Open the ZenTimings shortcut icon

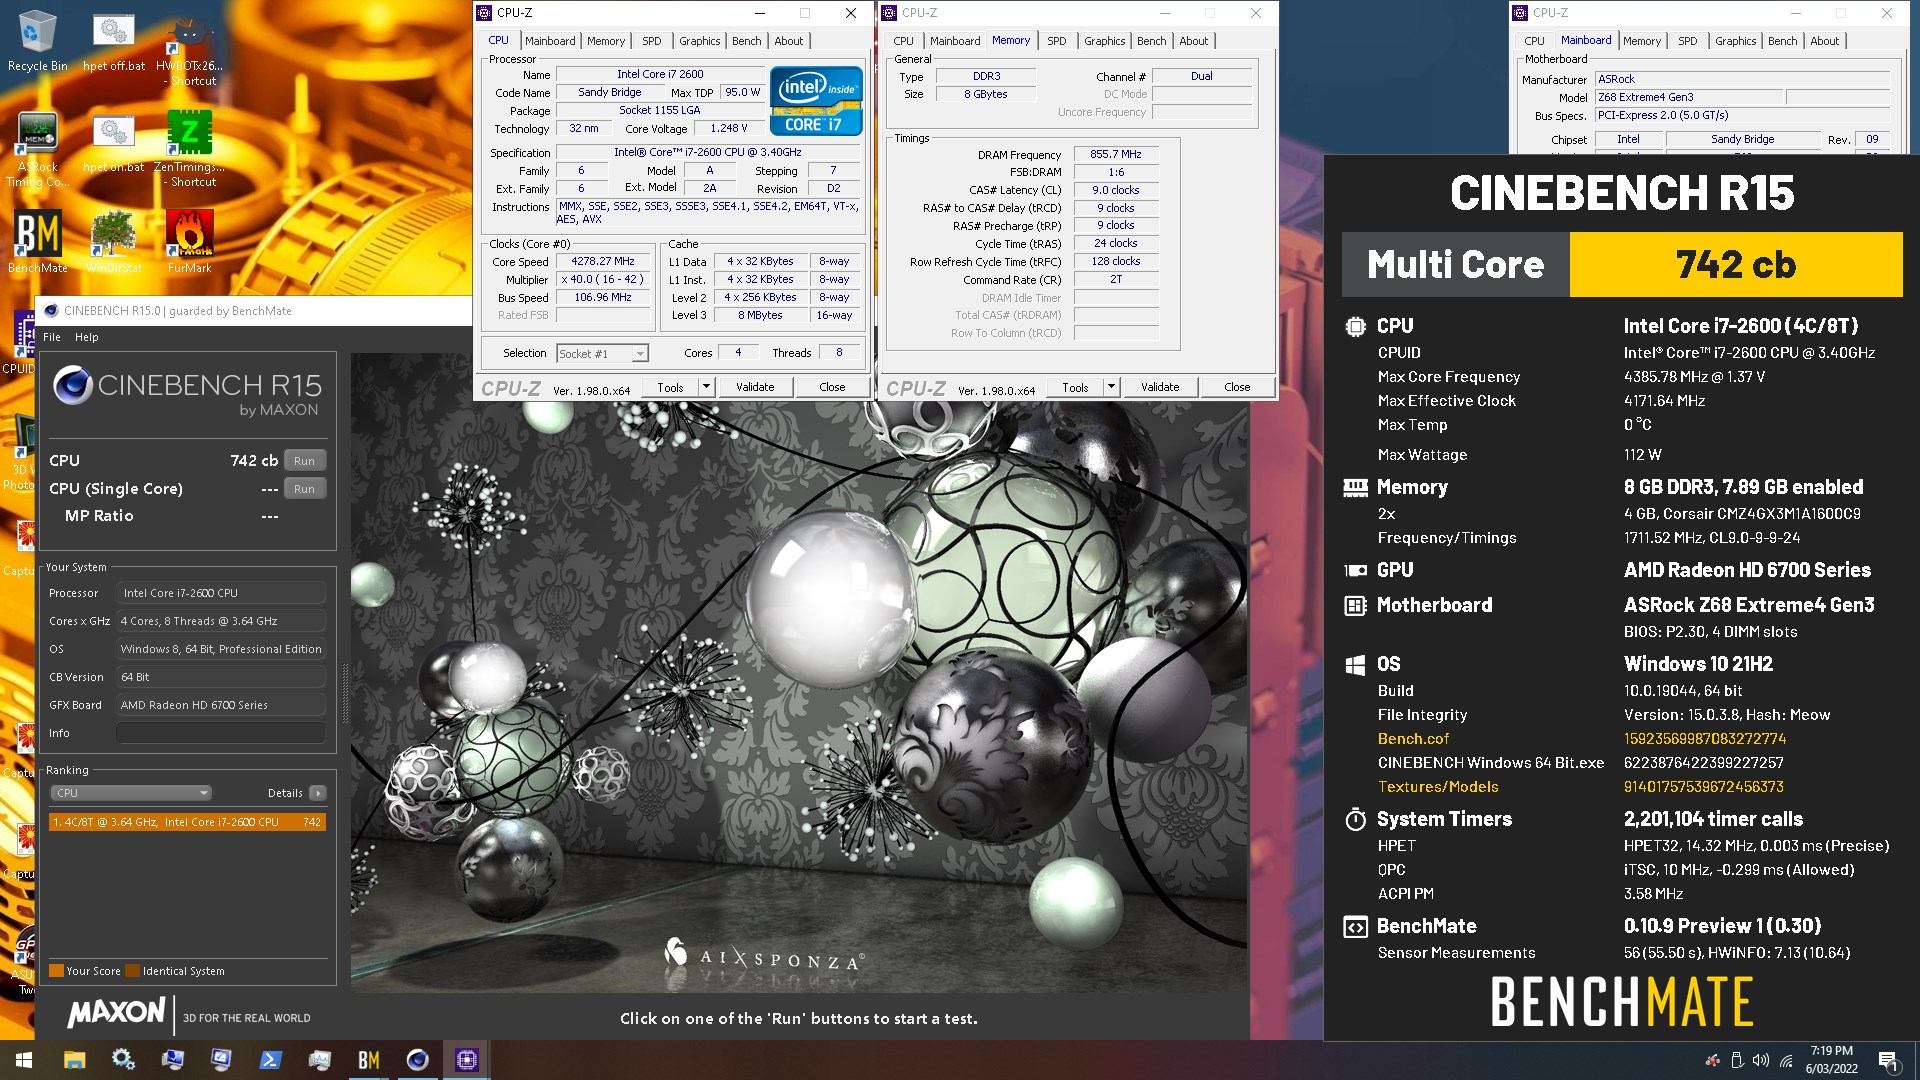[190, 148]
